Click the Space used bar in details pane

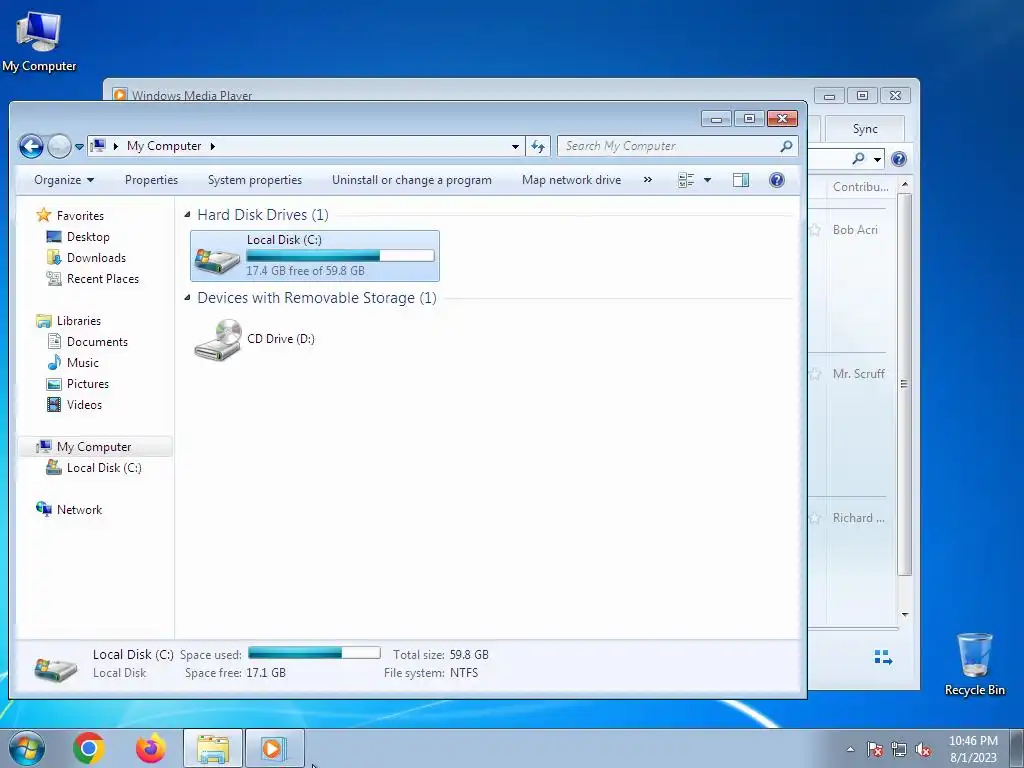point(314,653)
